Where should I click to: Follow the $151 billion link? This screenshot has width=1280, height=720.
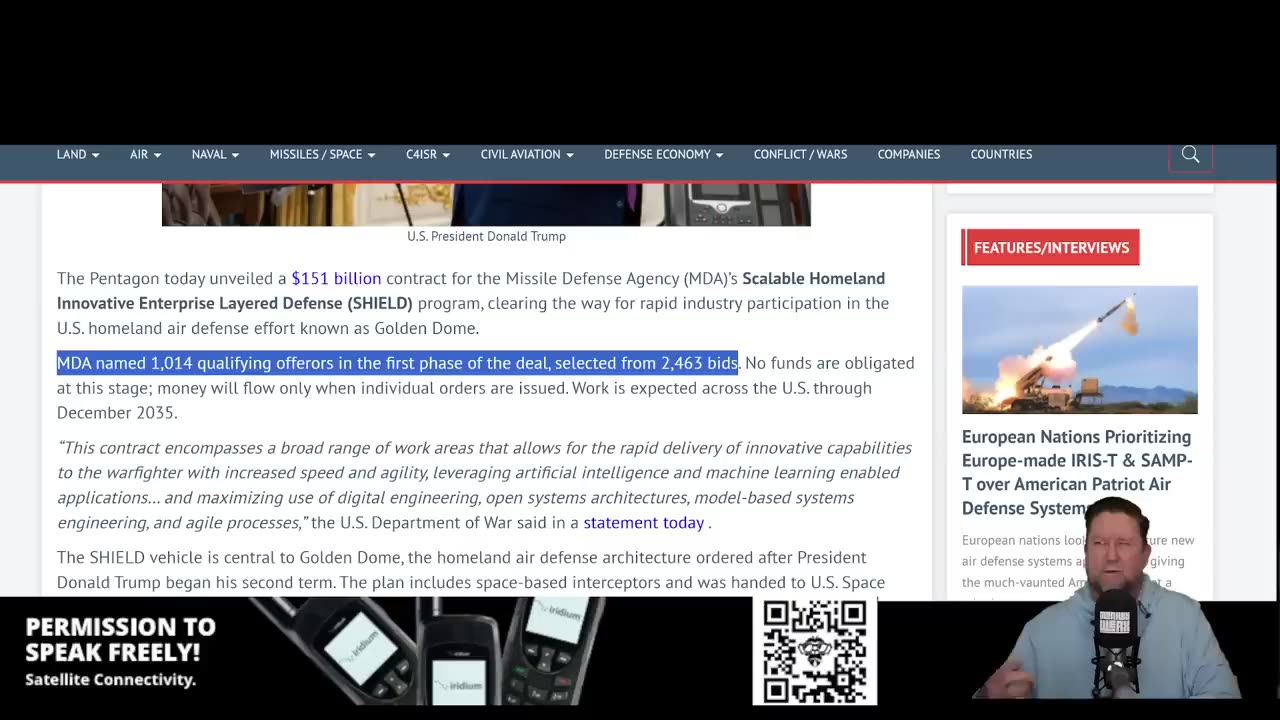[336, 278]
